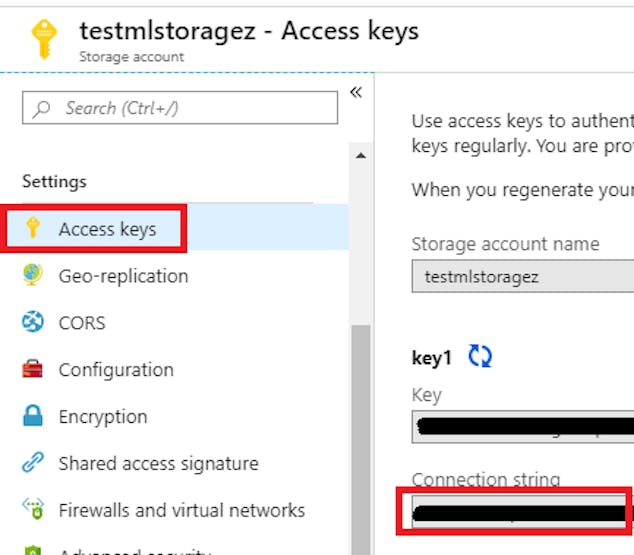634x555 pixels.
Task: Click the Search (Ctrl+/) box
Action: [180, 108]
